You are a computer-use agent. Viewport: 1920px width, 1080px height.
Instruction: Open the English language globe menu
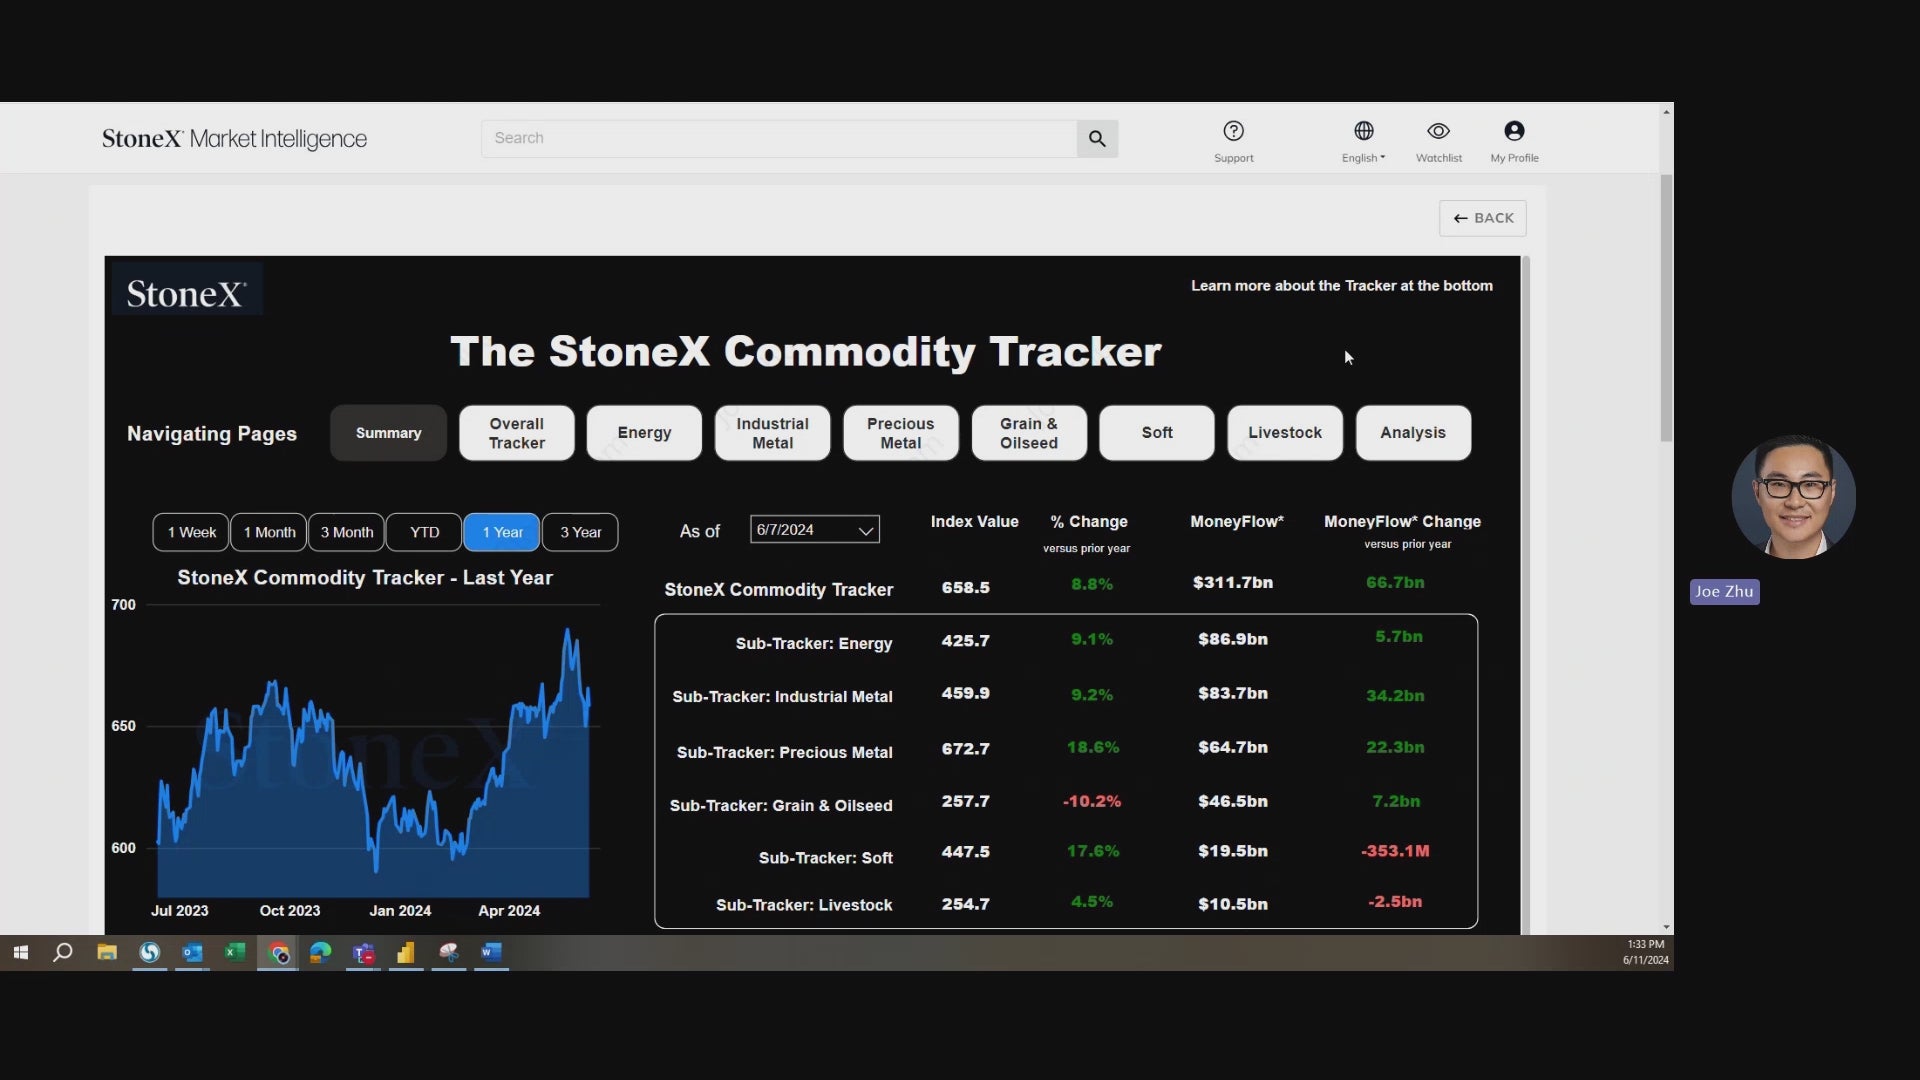click(1363, 142)
